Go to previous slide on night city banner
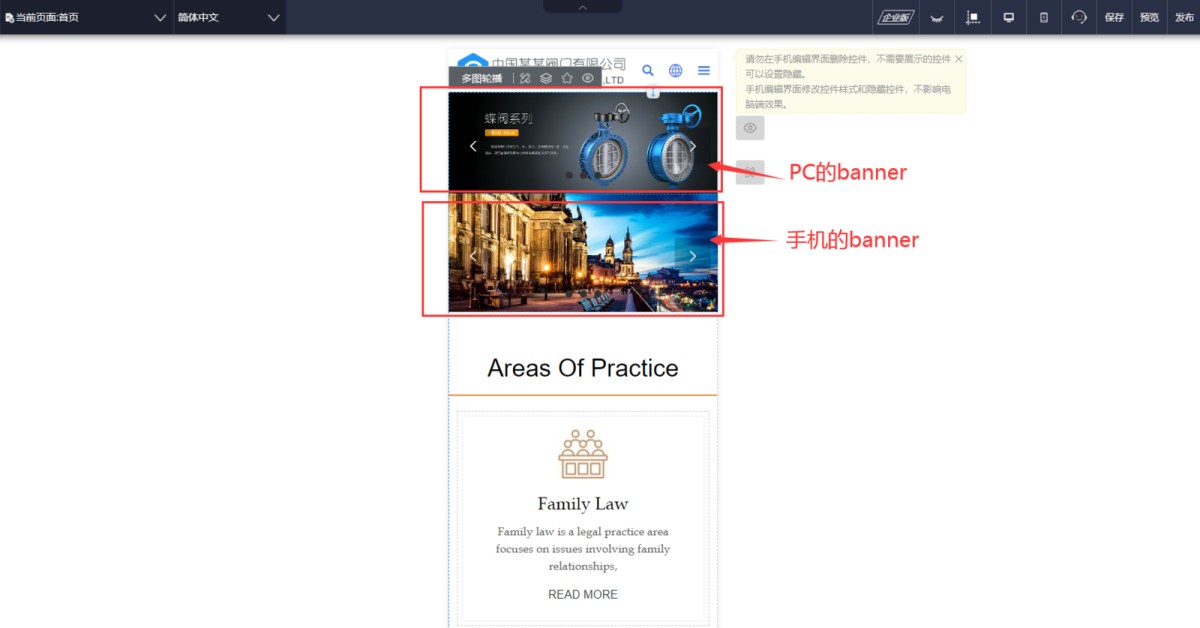 pos(473,256)
